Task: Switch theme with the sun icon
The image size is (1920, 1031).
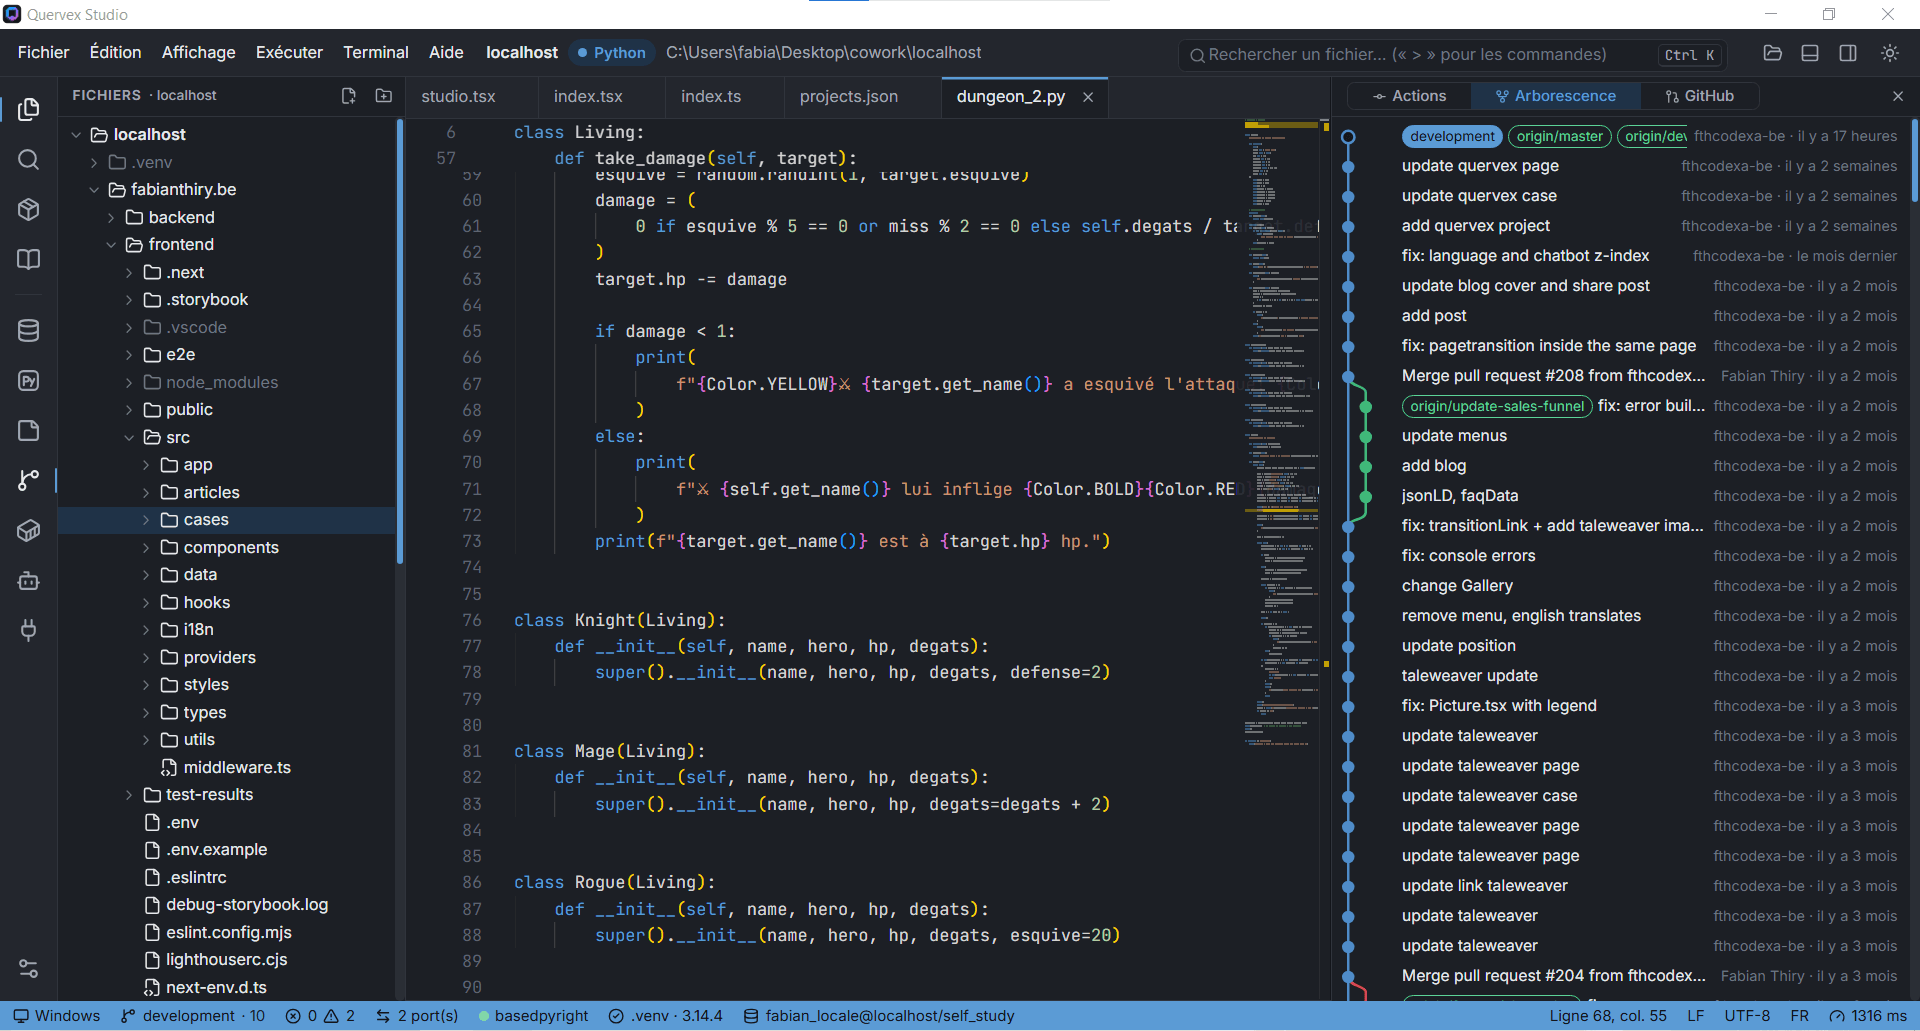Action: pyautogui.click(x=1890, y=53)
